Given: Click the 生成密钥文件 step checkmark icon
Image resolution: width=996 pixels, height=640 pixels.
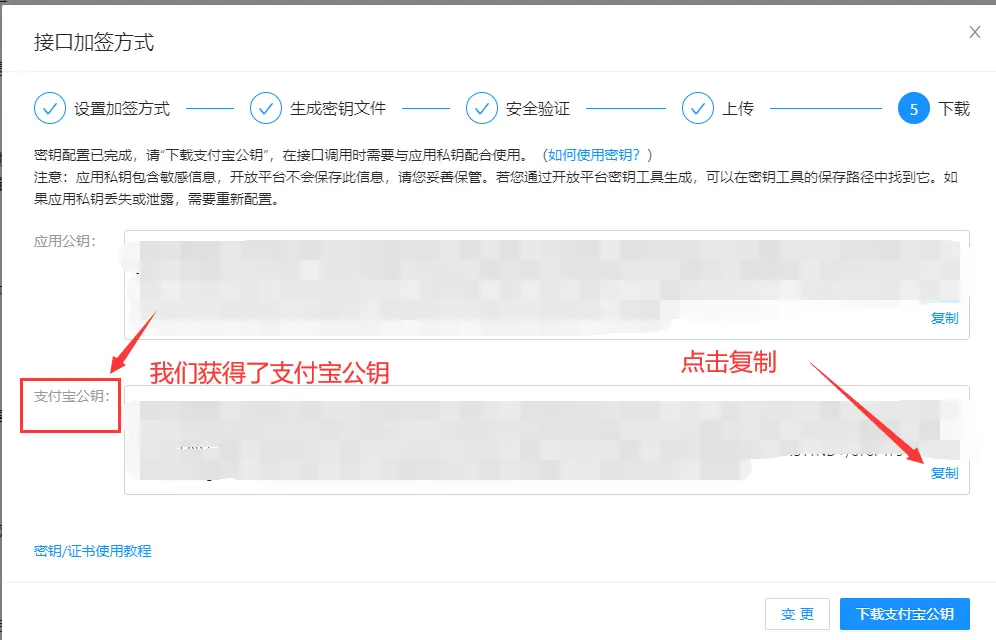Looking at the screenshot, I should pos(267,107).
